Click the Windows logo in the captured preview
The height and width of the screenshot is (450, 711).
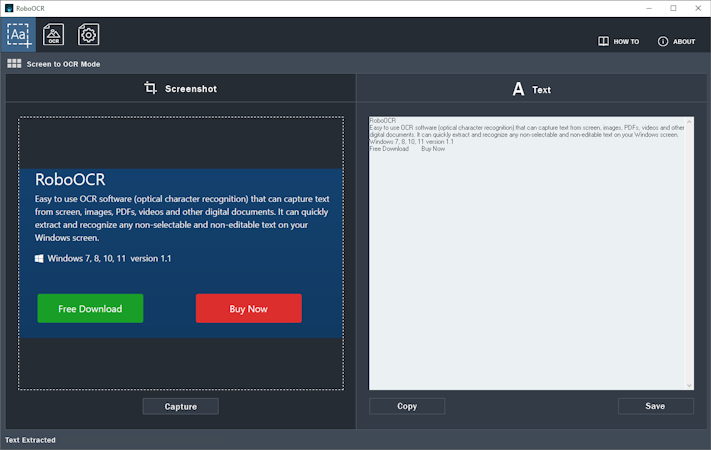pos(39,259)
